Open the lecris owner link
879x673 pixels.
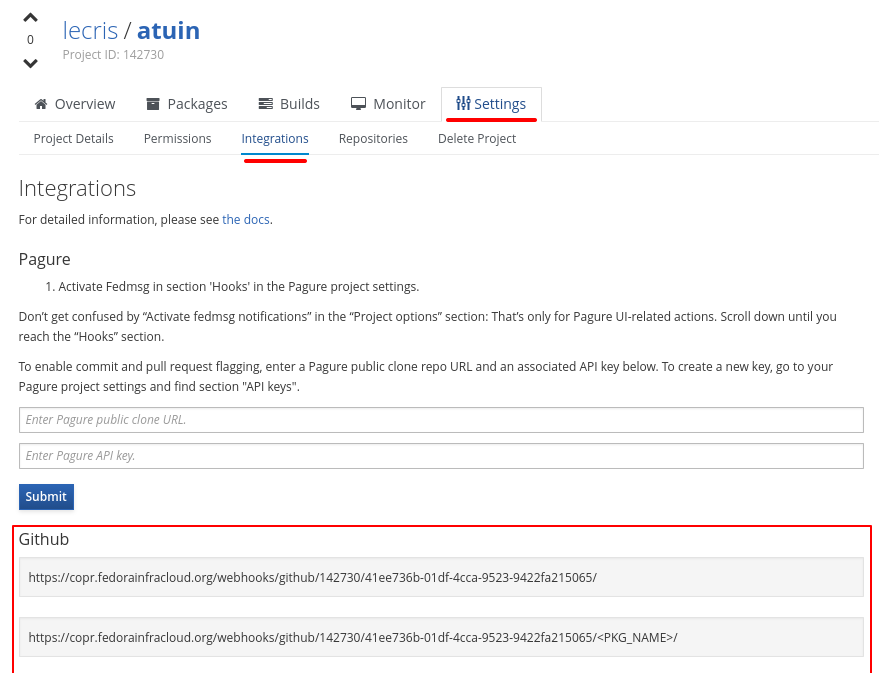90,30
